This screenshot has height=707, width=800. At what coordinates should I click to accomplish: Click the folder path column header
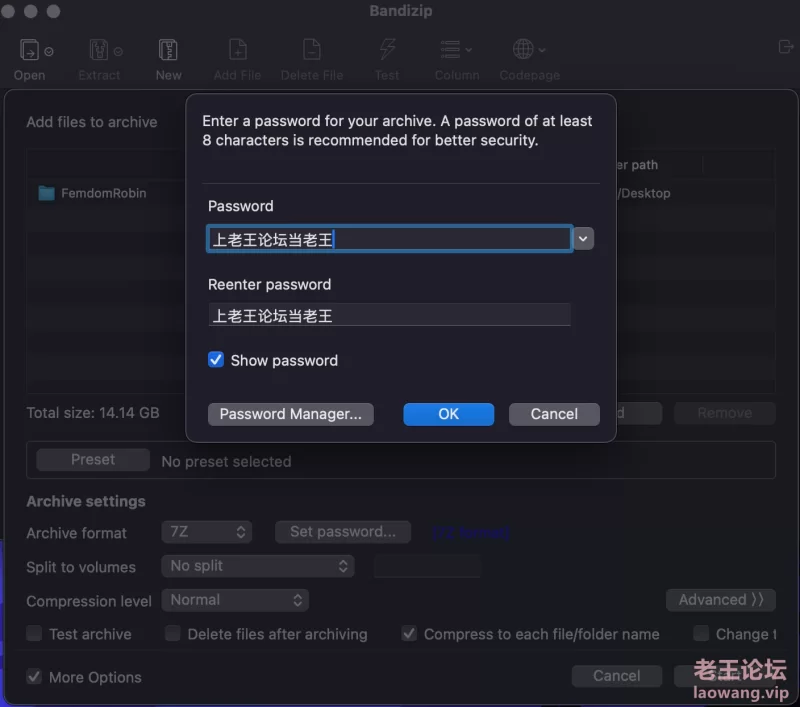pyautogui.click(x=638, y=165)
